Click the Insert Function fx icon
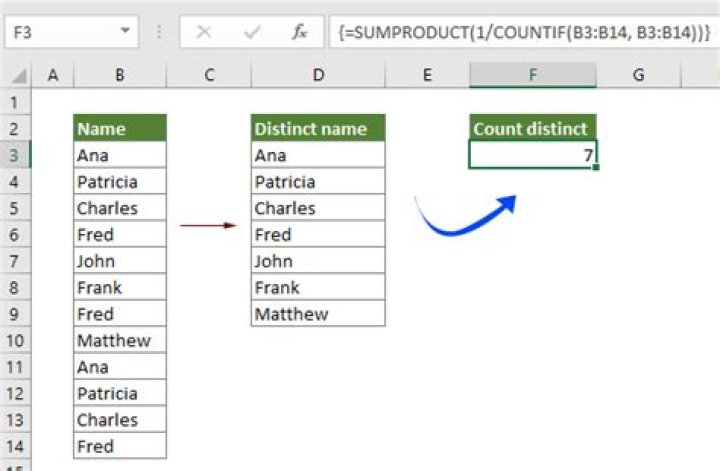Screen dimensions: 720x471 coord(299,32)
